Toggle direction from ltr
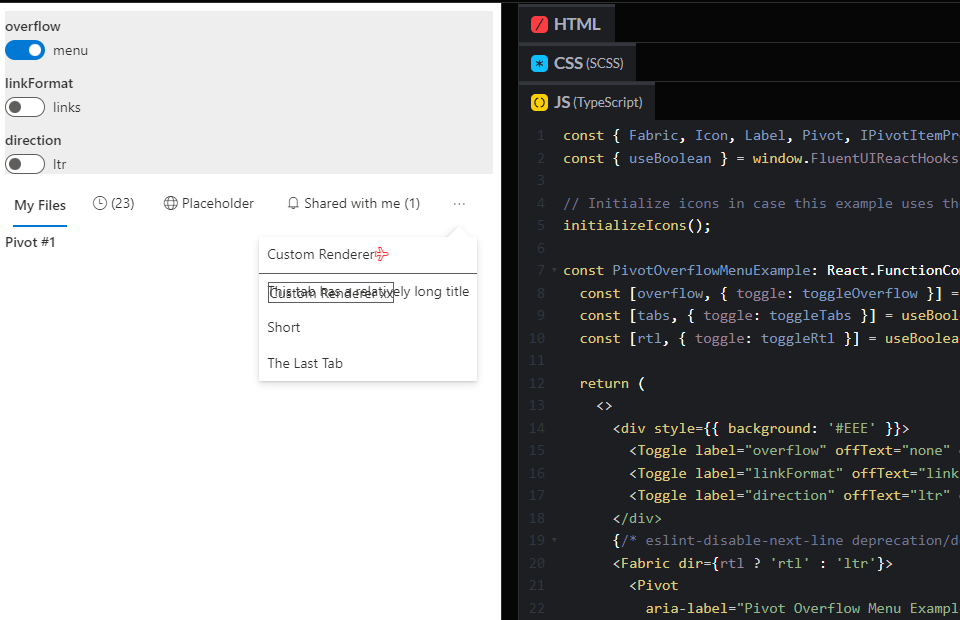This screenshot has height=620, width=960. [24, 163]
